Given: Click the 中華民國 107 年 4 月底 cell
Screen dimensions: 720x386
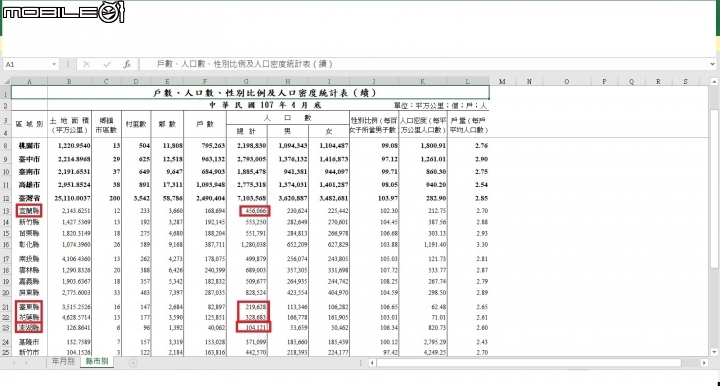Looking at the screenshot, I should tap(265, 105).
